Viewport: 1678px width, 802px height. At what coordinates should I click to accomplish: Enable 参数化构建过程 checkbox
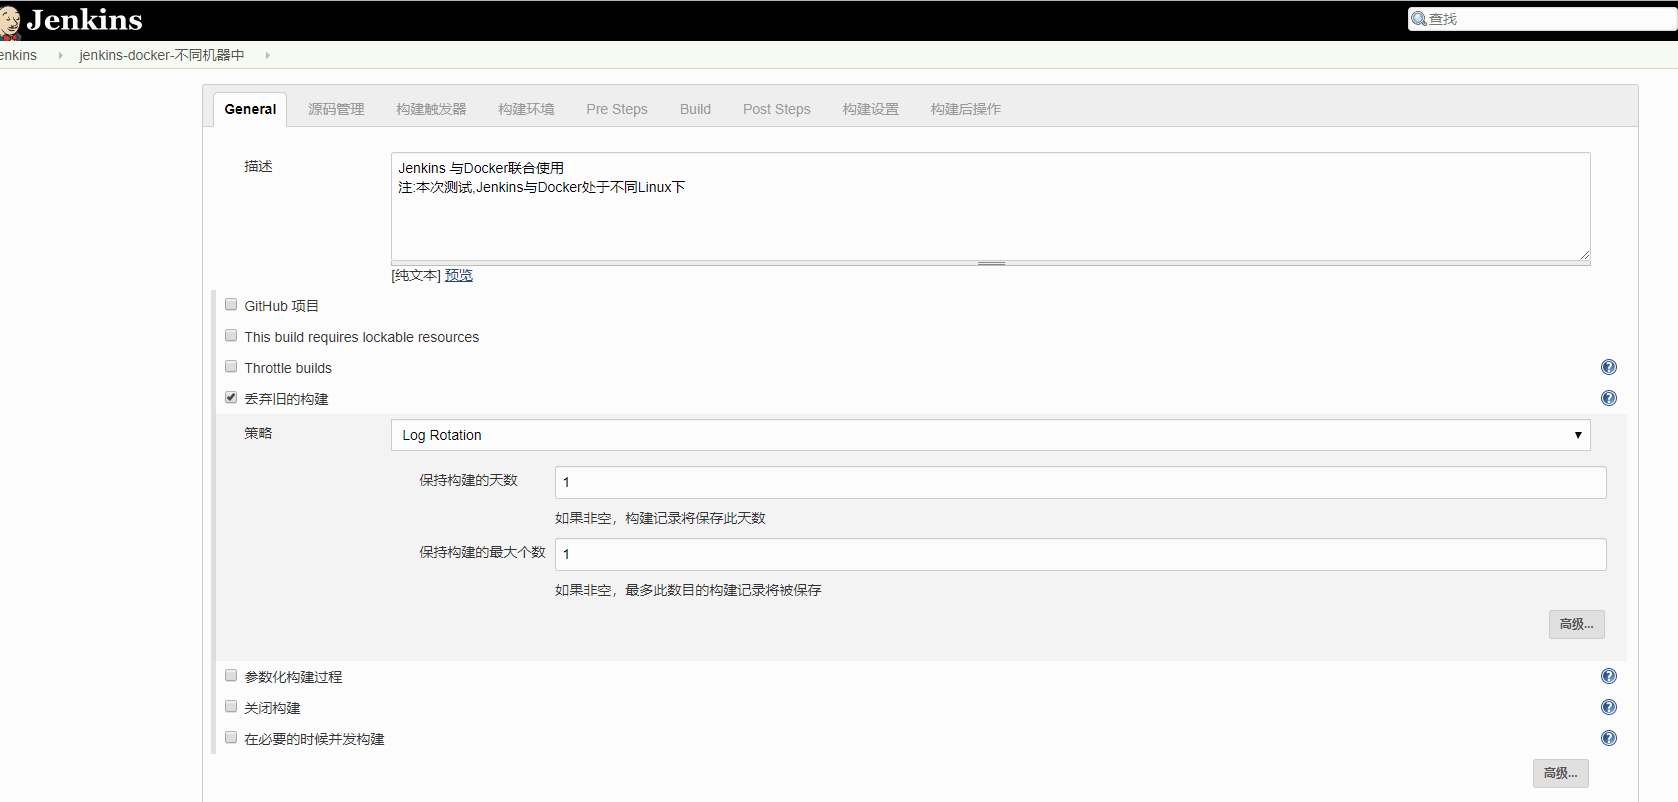click(231, 675)
